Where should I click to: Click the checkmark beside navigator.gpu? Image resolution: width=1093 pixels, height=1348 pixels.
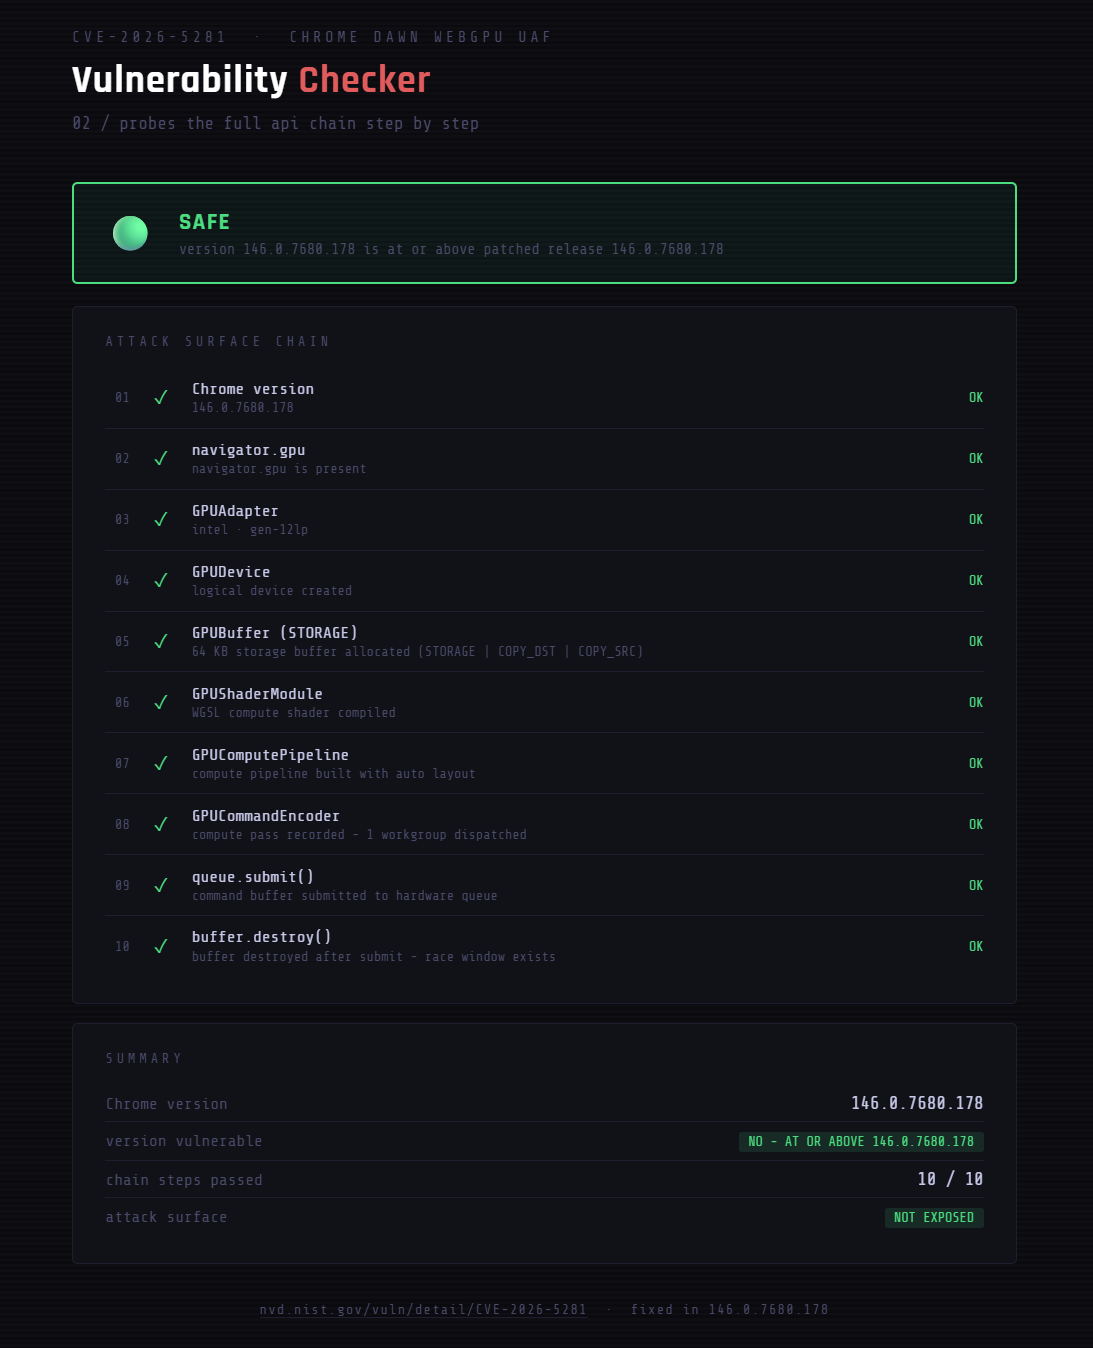[160, 459]
